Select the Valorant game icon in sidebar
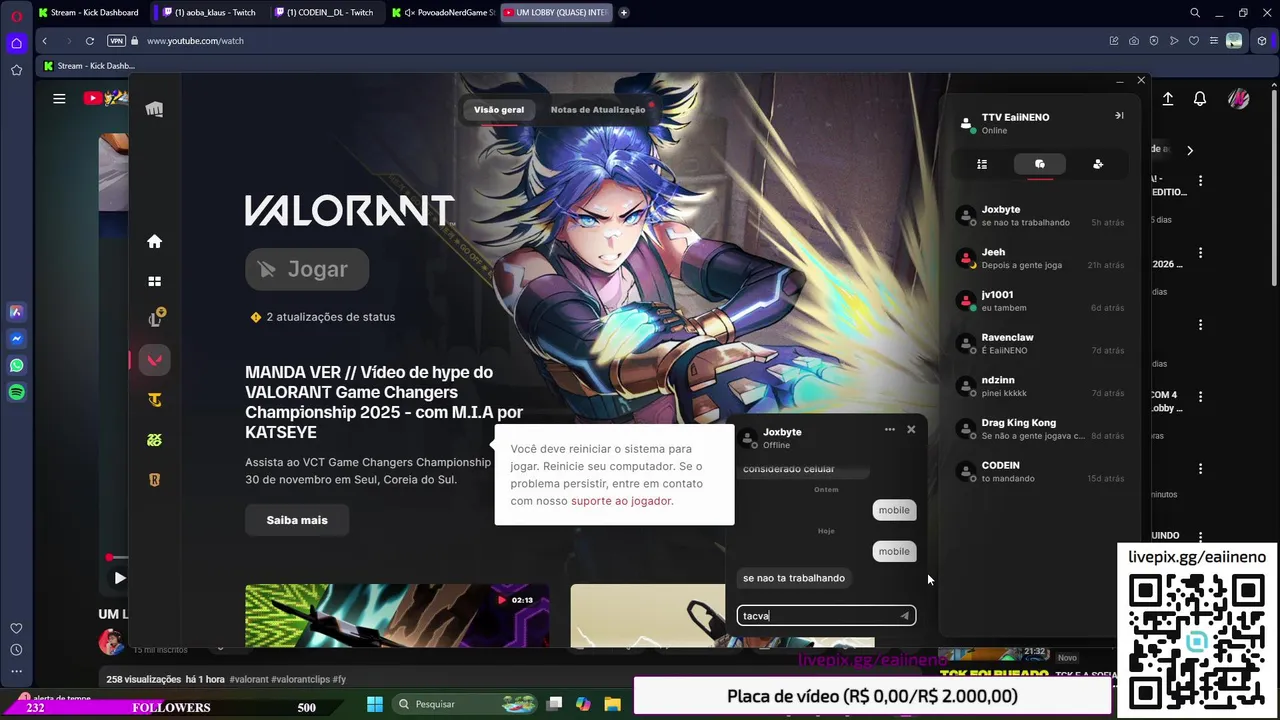This screenshot has height=720, width=1280. tap(154, 360)
